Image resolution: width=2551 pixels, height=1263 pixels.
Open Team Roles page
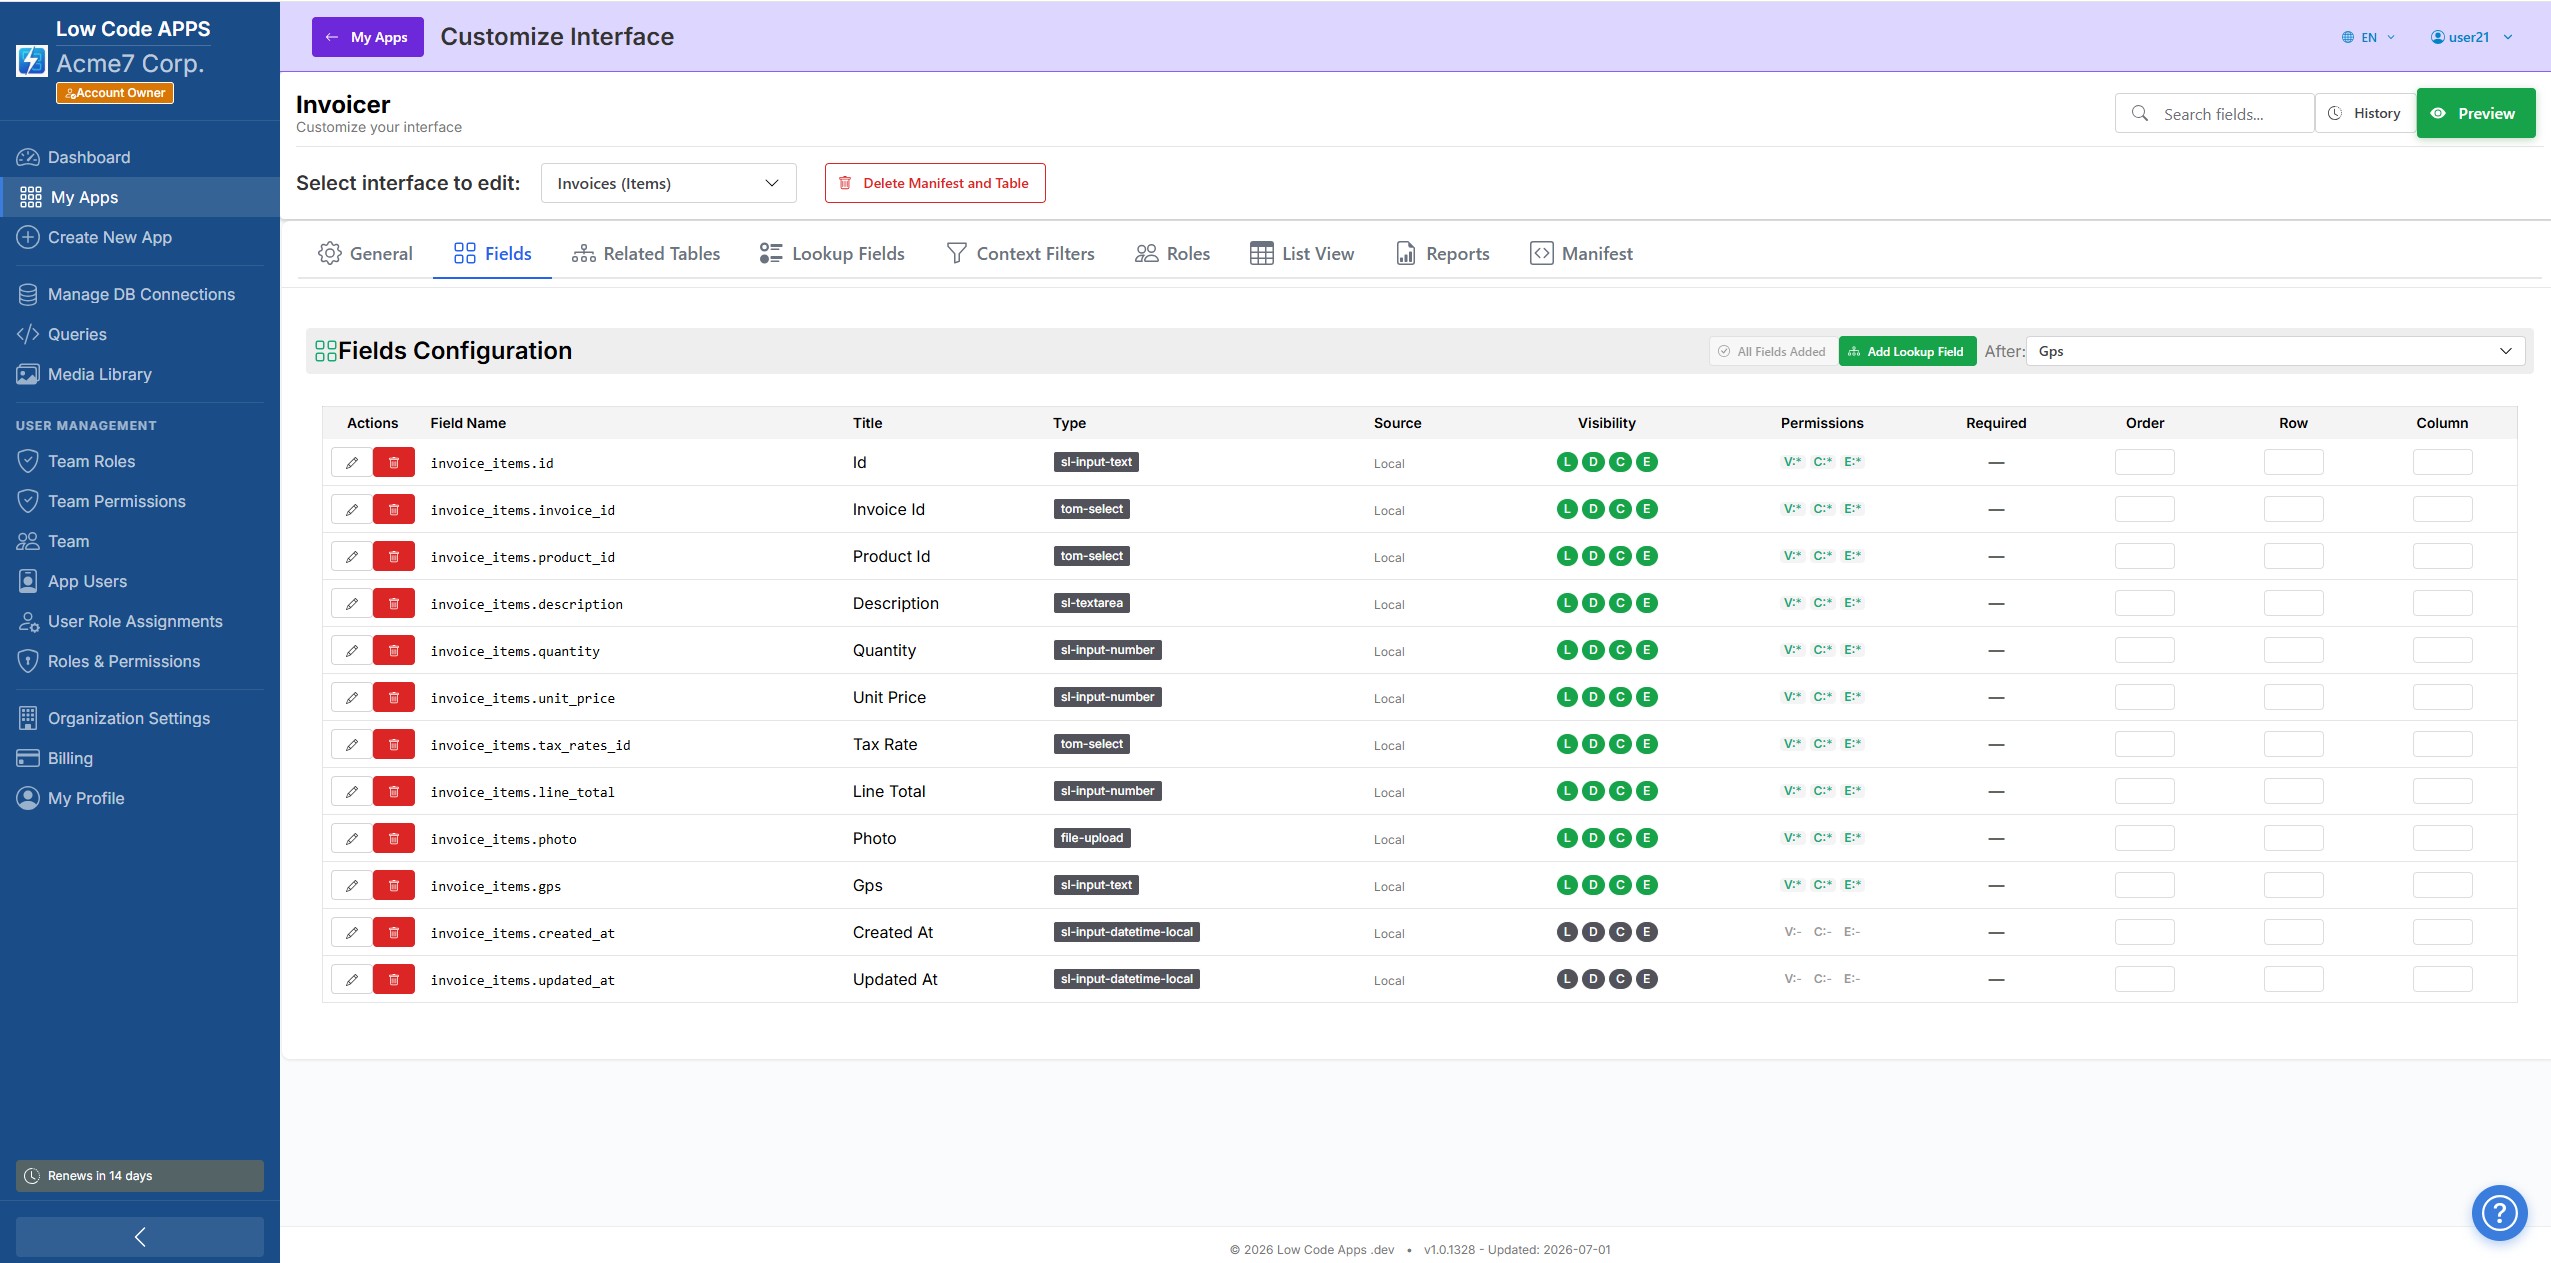pos(140,461)
